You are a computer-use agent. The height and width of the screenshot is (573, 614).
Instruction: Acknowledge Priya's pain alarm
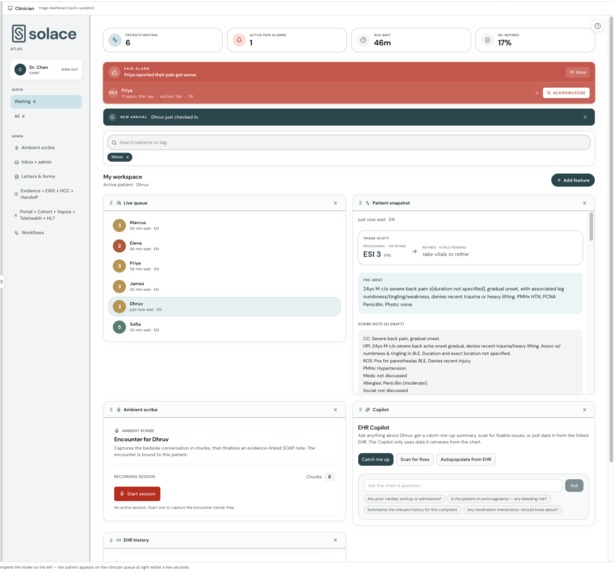(x=566, y=93)
